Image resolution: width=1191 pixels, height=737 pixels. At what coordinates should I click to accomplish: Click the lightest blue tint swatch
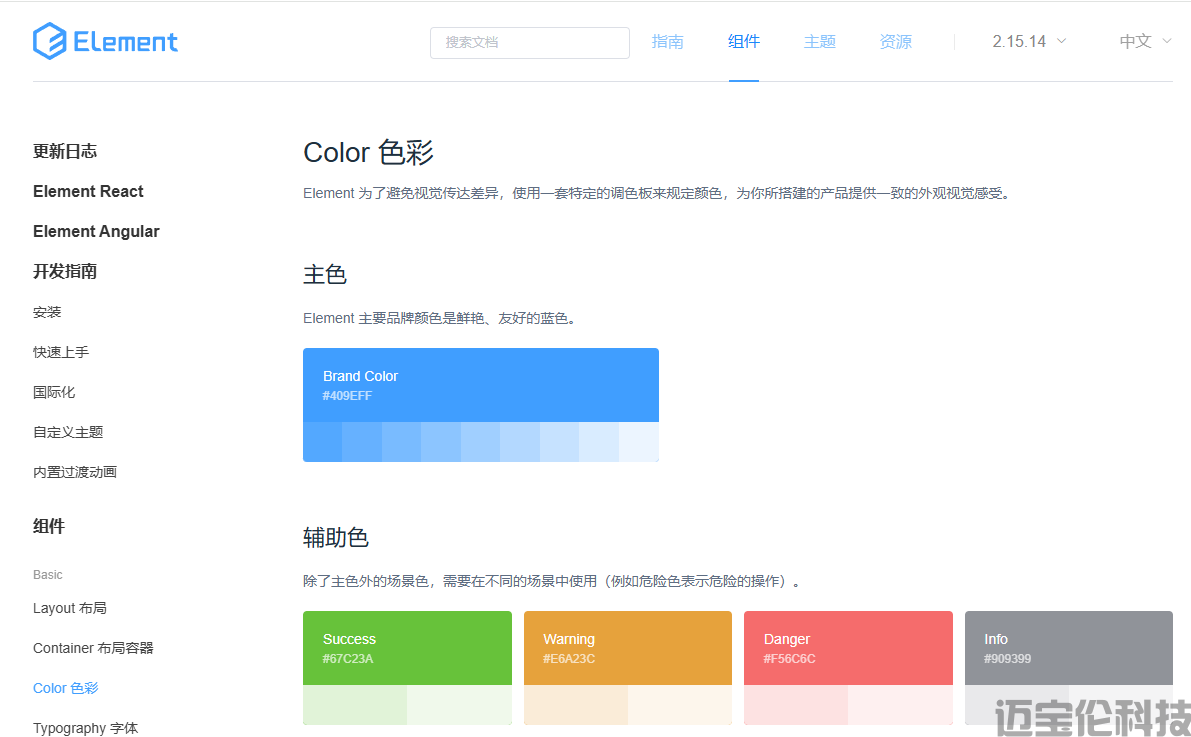tap(639, 442)
